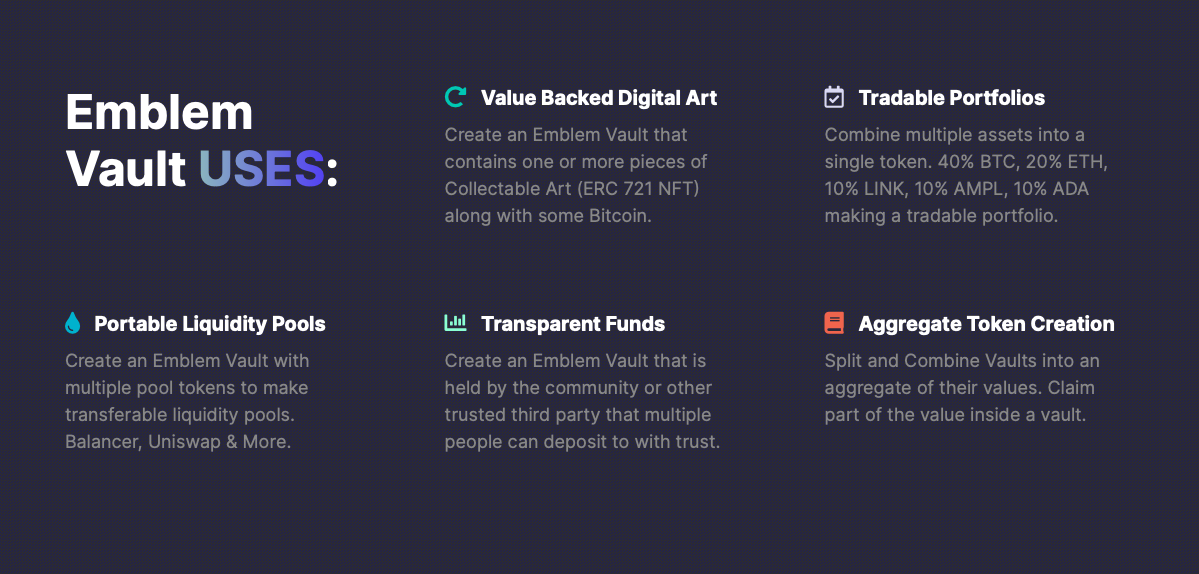Select the Aggregate Token Creation heading
The image size is (1199, 574).
coord(986,324)
